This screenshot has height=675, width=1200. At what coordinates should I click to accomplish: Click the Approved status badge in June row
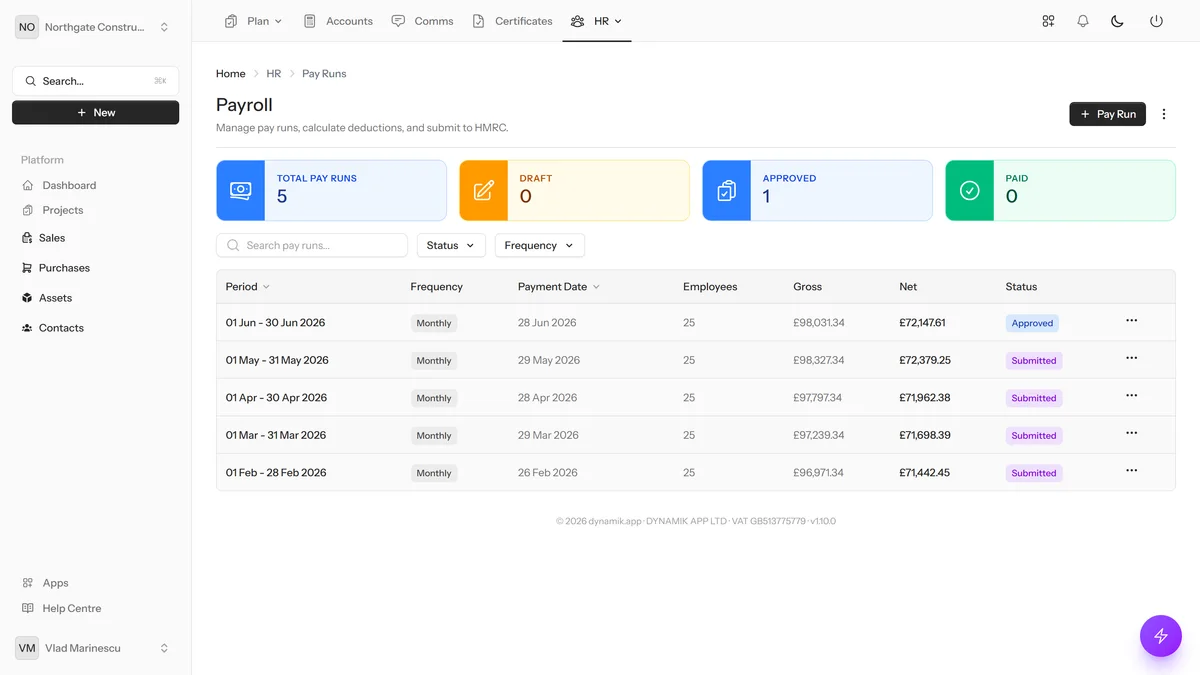[x=1032, y=323]
